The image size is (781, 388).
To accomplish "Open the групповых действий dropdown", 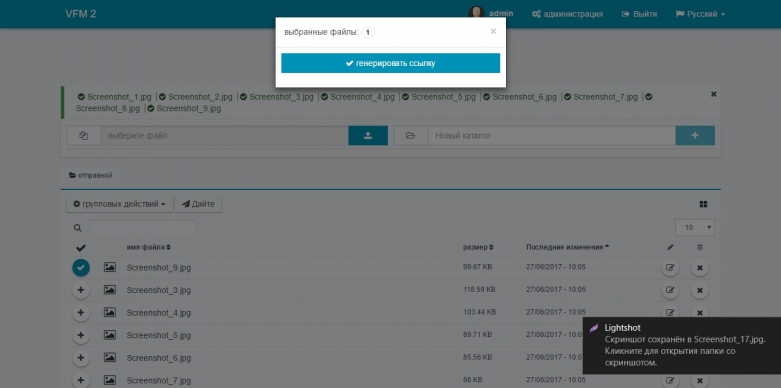I will coord(120,204).
